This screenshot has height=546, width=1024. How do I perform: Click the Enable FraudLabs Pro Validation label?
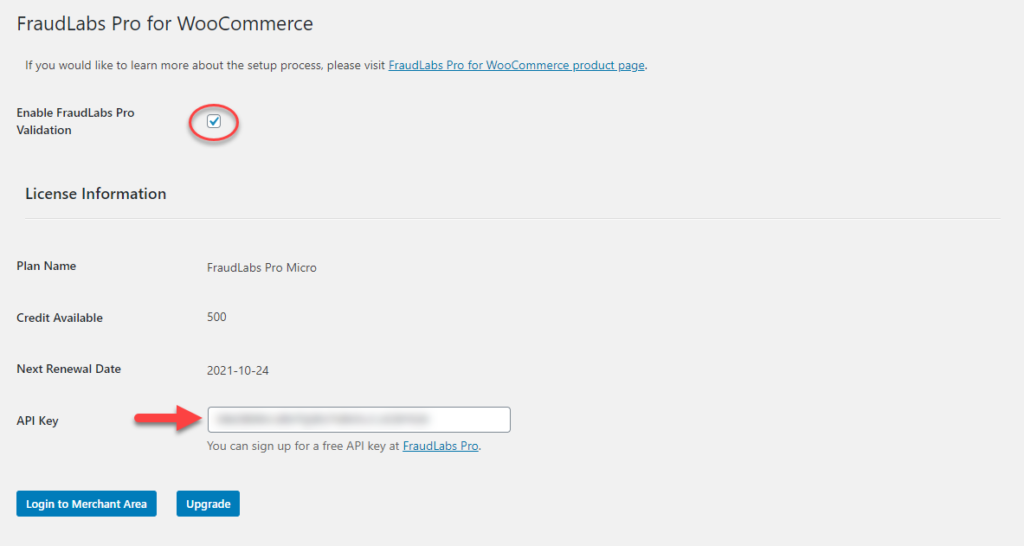75,121
